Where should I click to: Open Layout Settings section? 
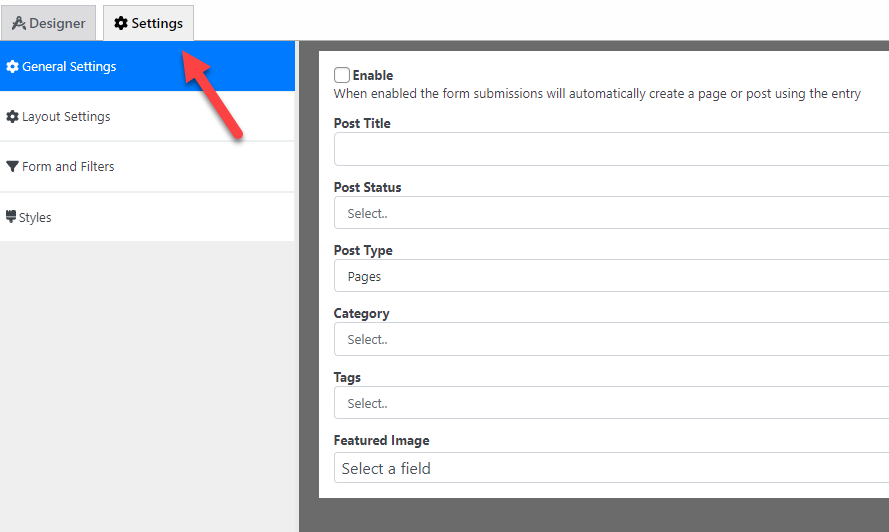click(x=147, y=116)
